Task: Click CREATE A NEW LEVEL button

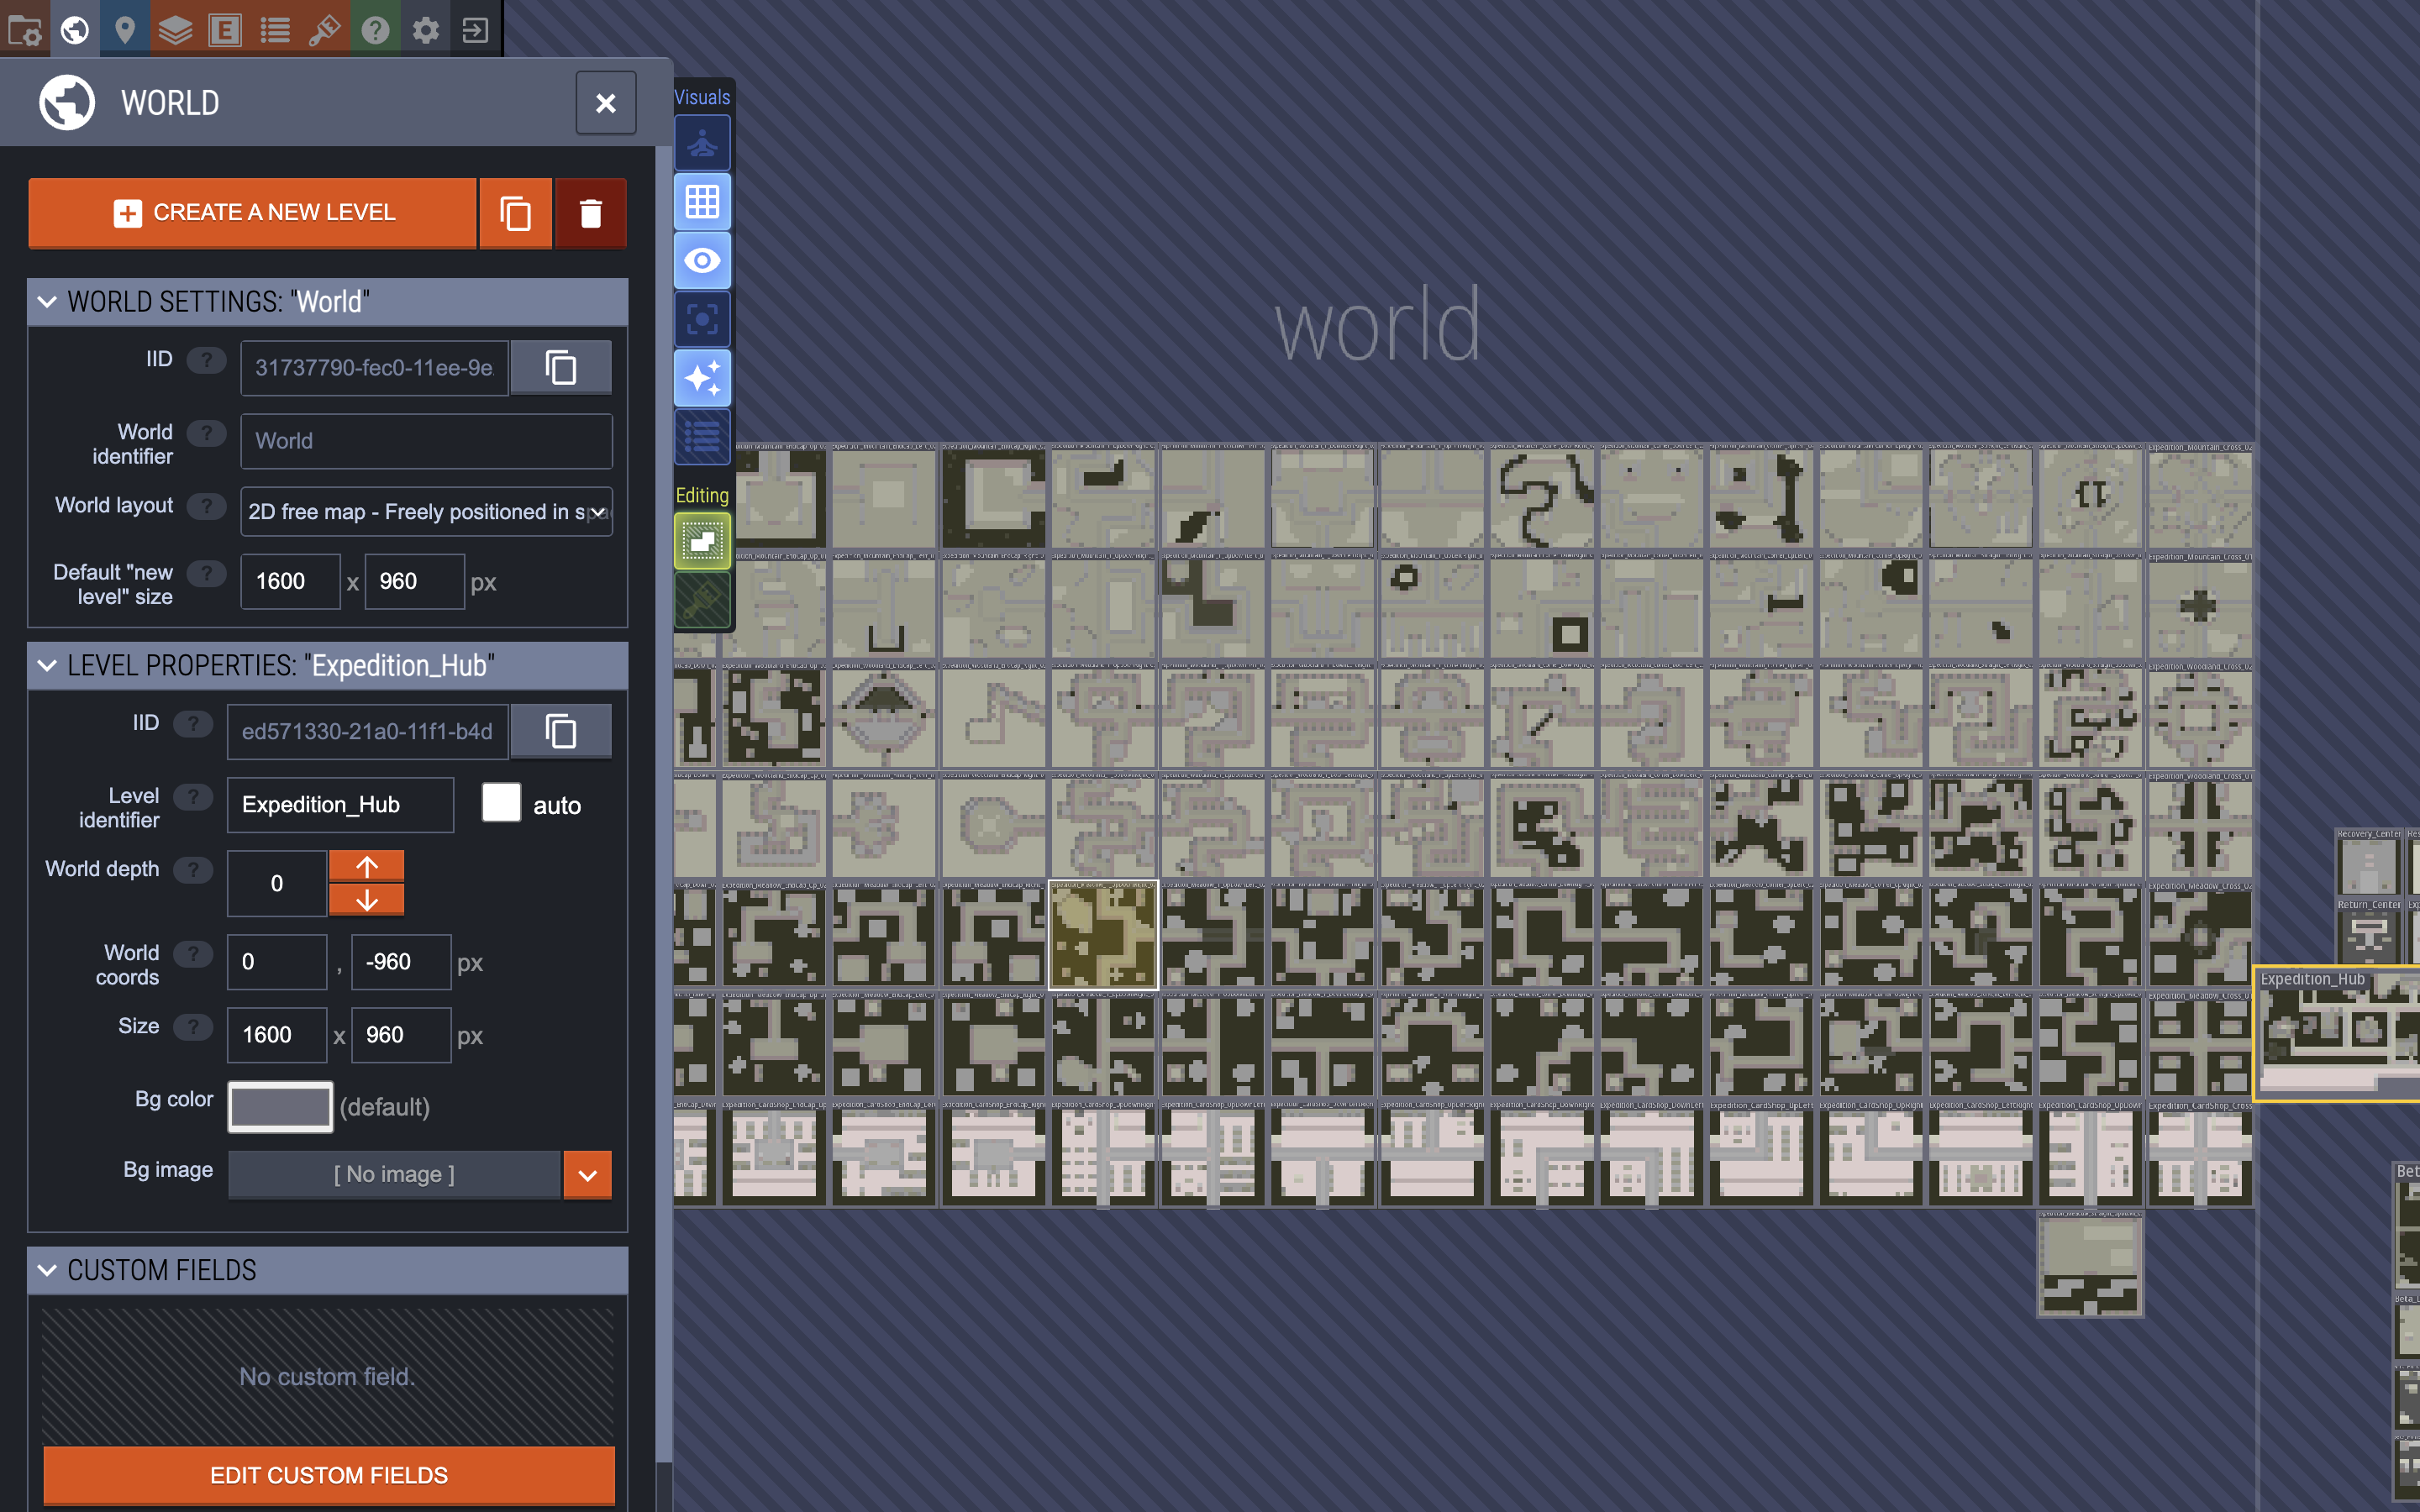Action: (253, 213)
